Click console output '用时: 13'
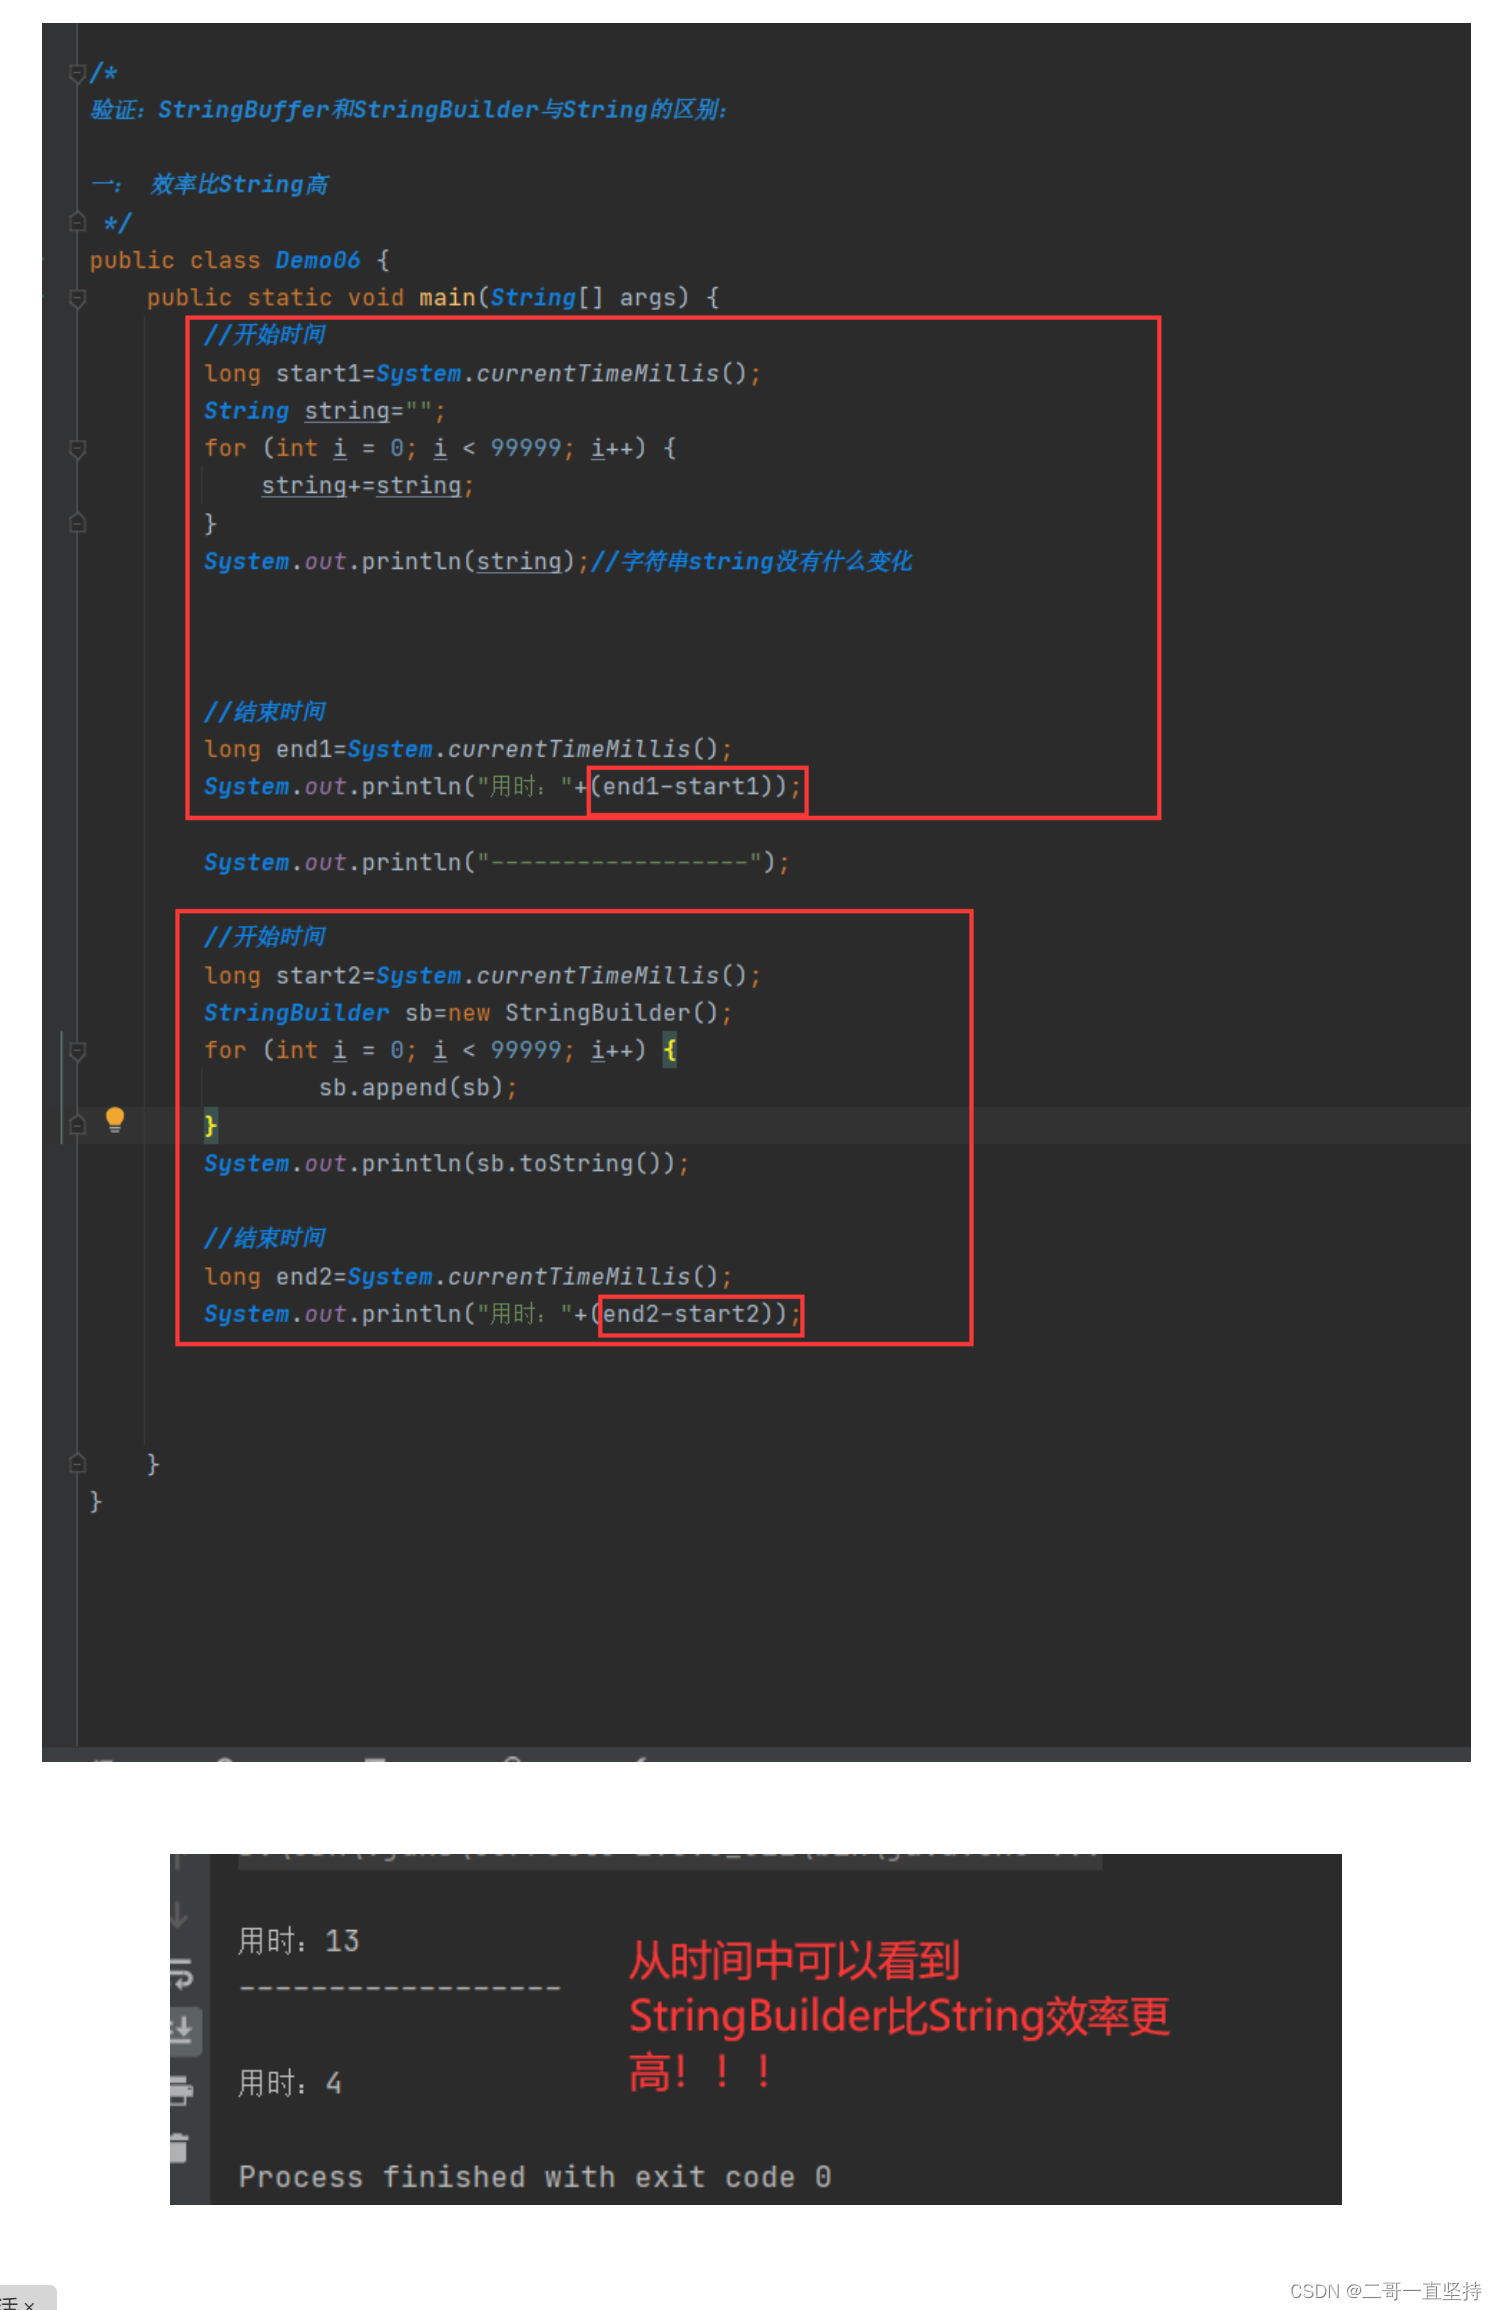Image resolution: width=1497 pixels, height=2310 pixels. (298, 1941)
